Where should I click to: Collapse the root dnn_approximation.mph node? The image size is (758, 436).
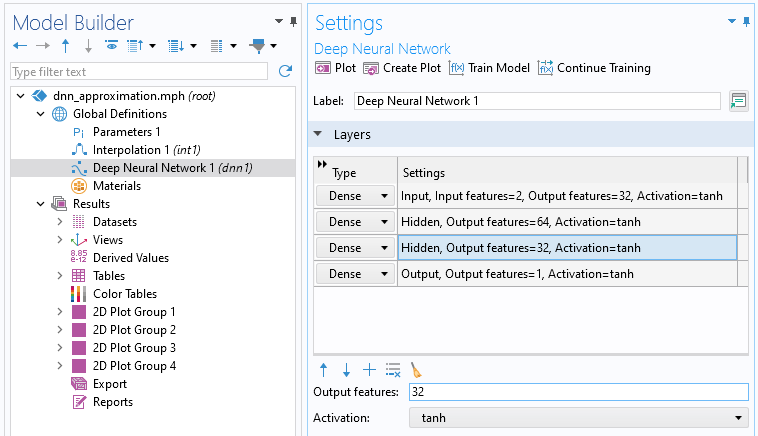point(21,96)
